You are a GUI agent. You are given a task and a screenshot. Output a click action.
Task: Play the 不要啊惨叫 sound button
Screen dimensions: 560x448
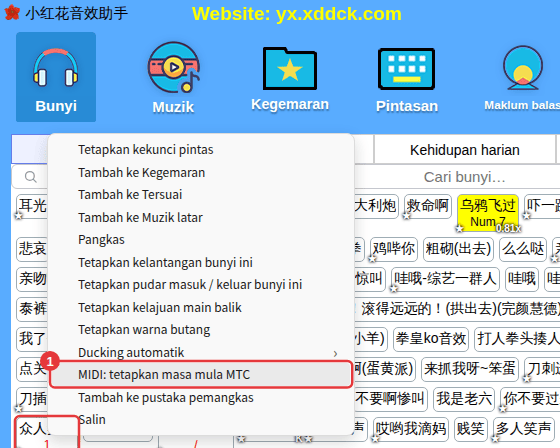(390, 398)
